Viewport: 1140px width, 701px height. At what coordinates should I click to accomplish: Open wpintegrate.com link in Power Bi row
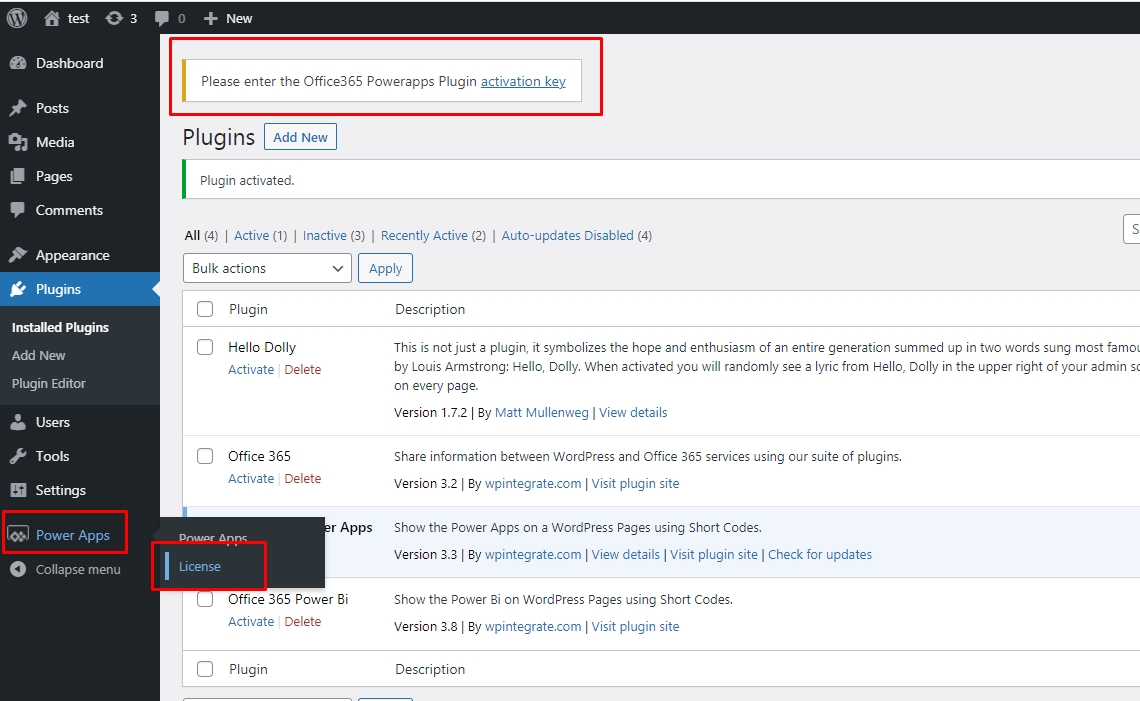pos(533,626)
